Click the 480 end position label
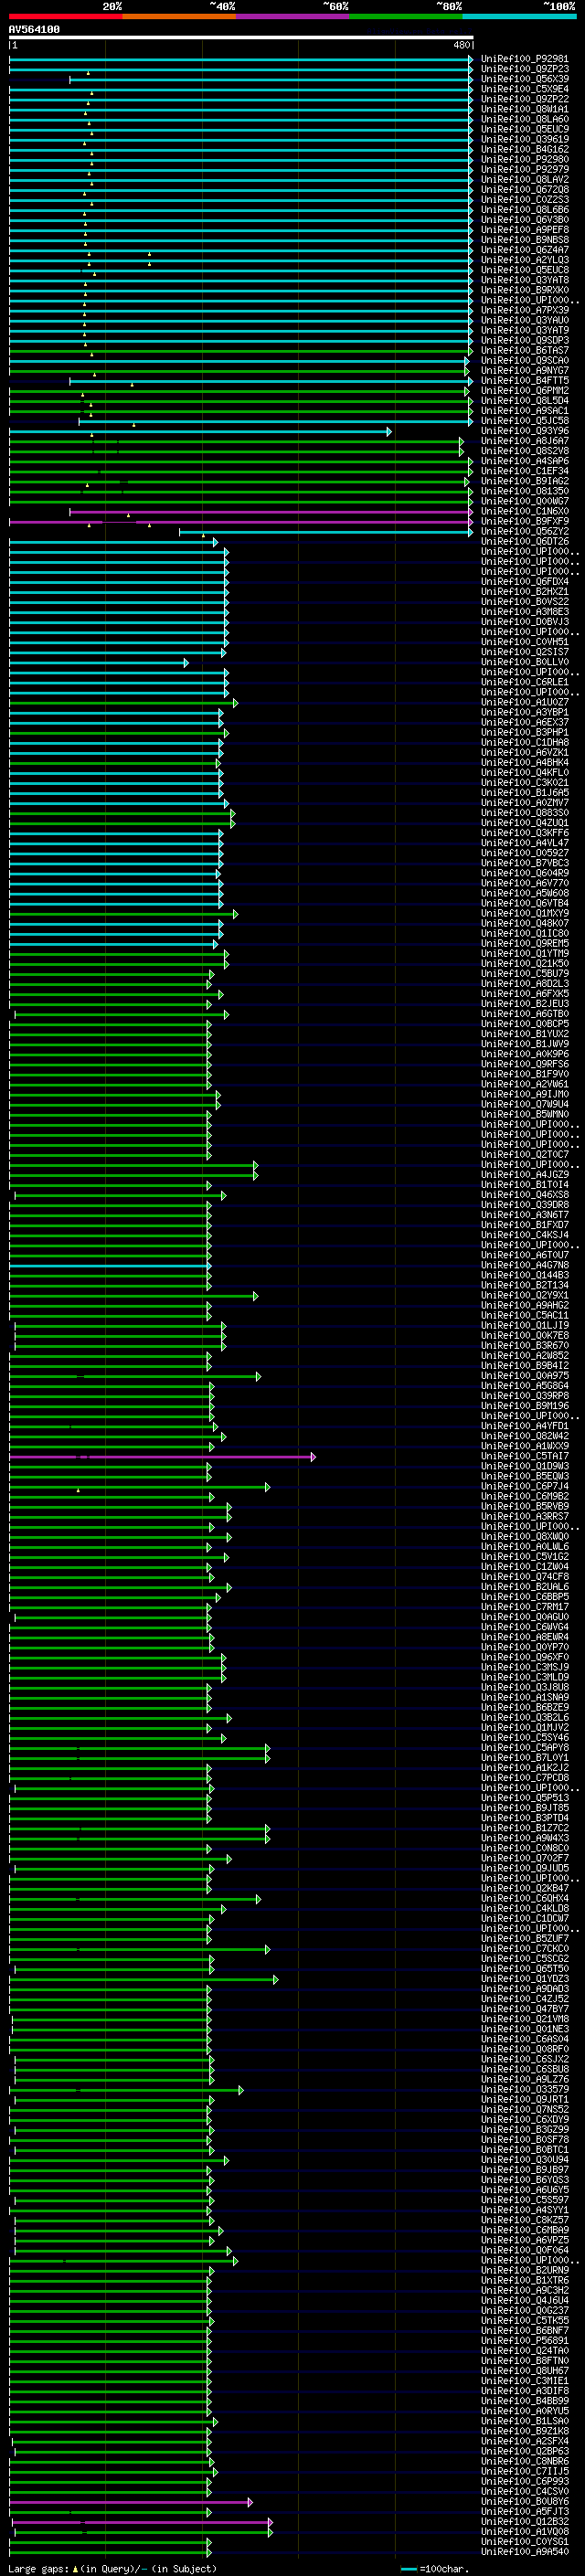The width and height of the screenshot is (585, 2576). coord(461,45)
